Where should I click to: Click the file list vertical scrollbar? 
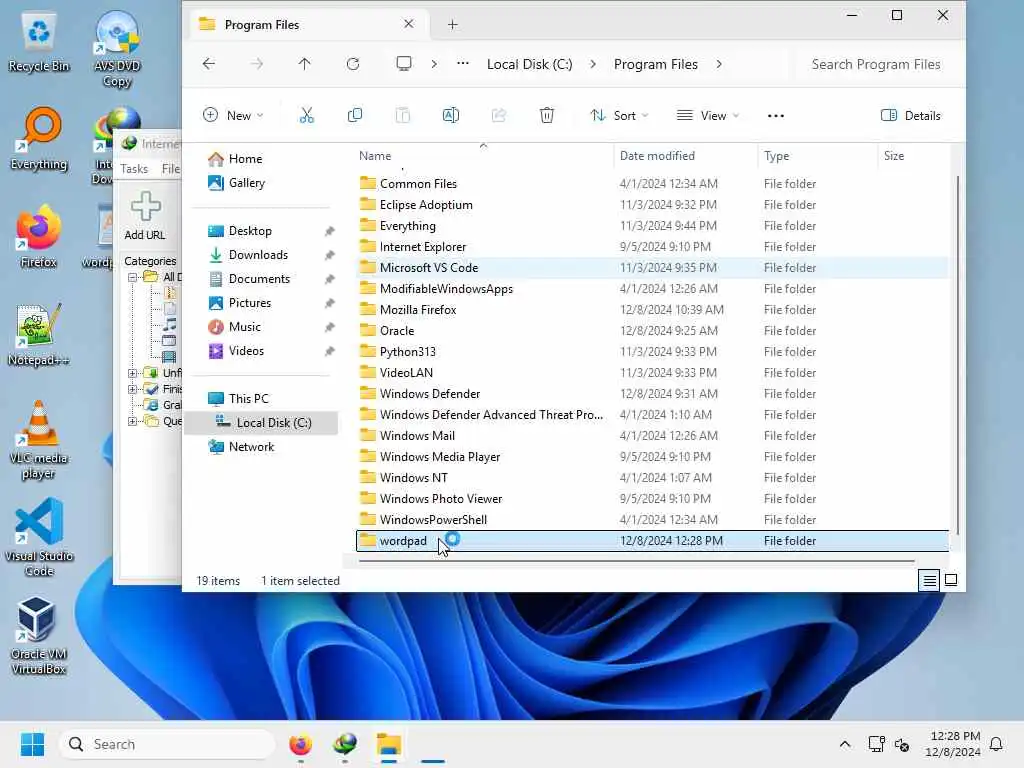[957, 353]
